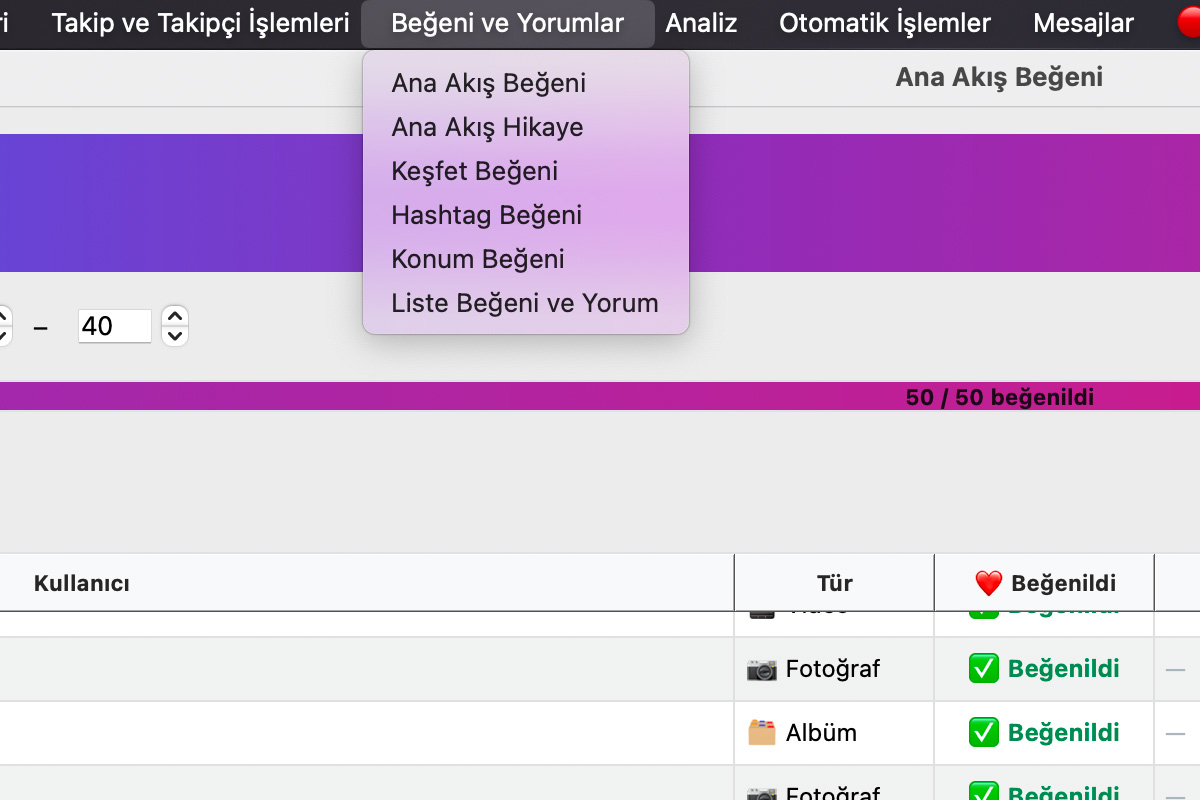Click the green checkmark in the Fotoğraf row above Albüm
This screenshot has width=1200, height=800.
pyautogui.click(x=984, y=669)
